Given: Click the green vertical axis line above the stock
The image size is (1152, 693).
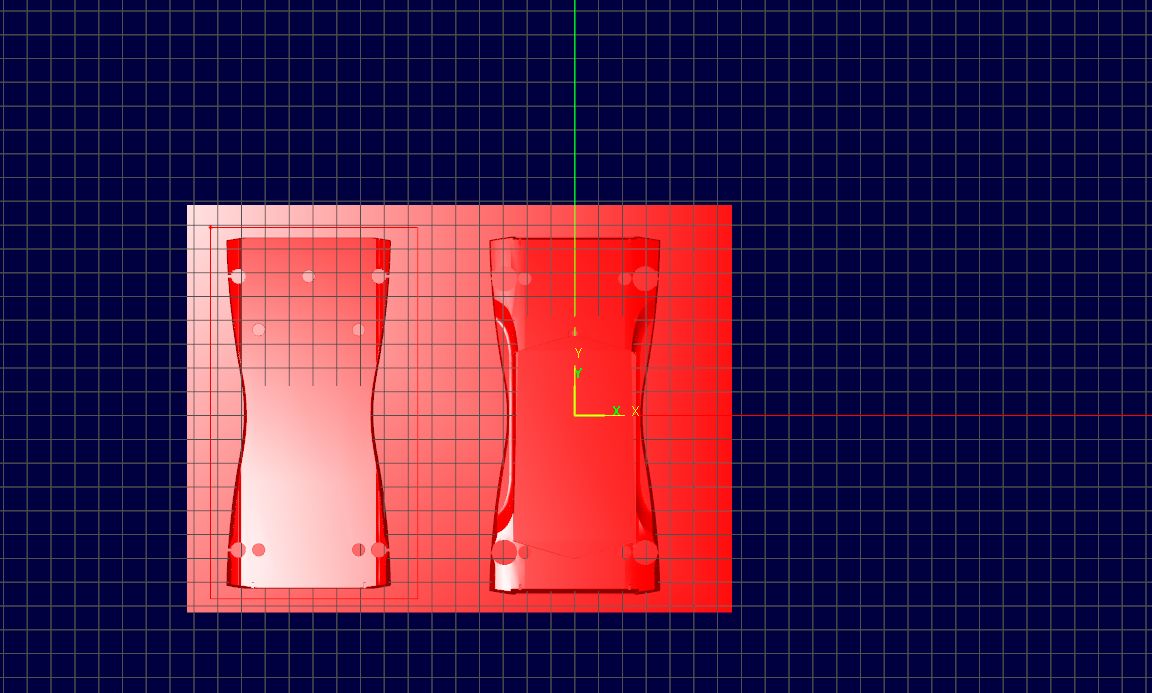Looking at the screenshot, I should (x=575, y=102).
